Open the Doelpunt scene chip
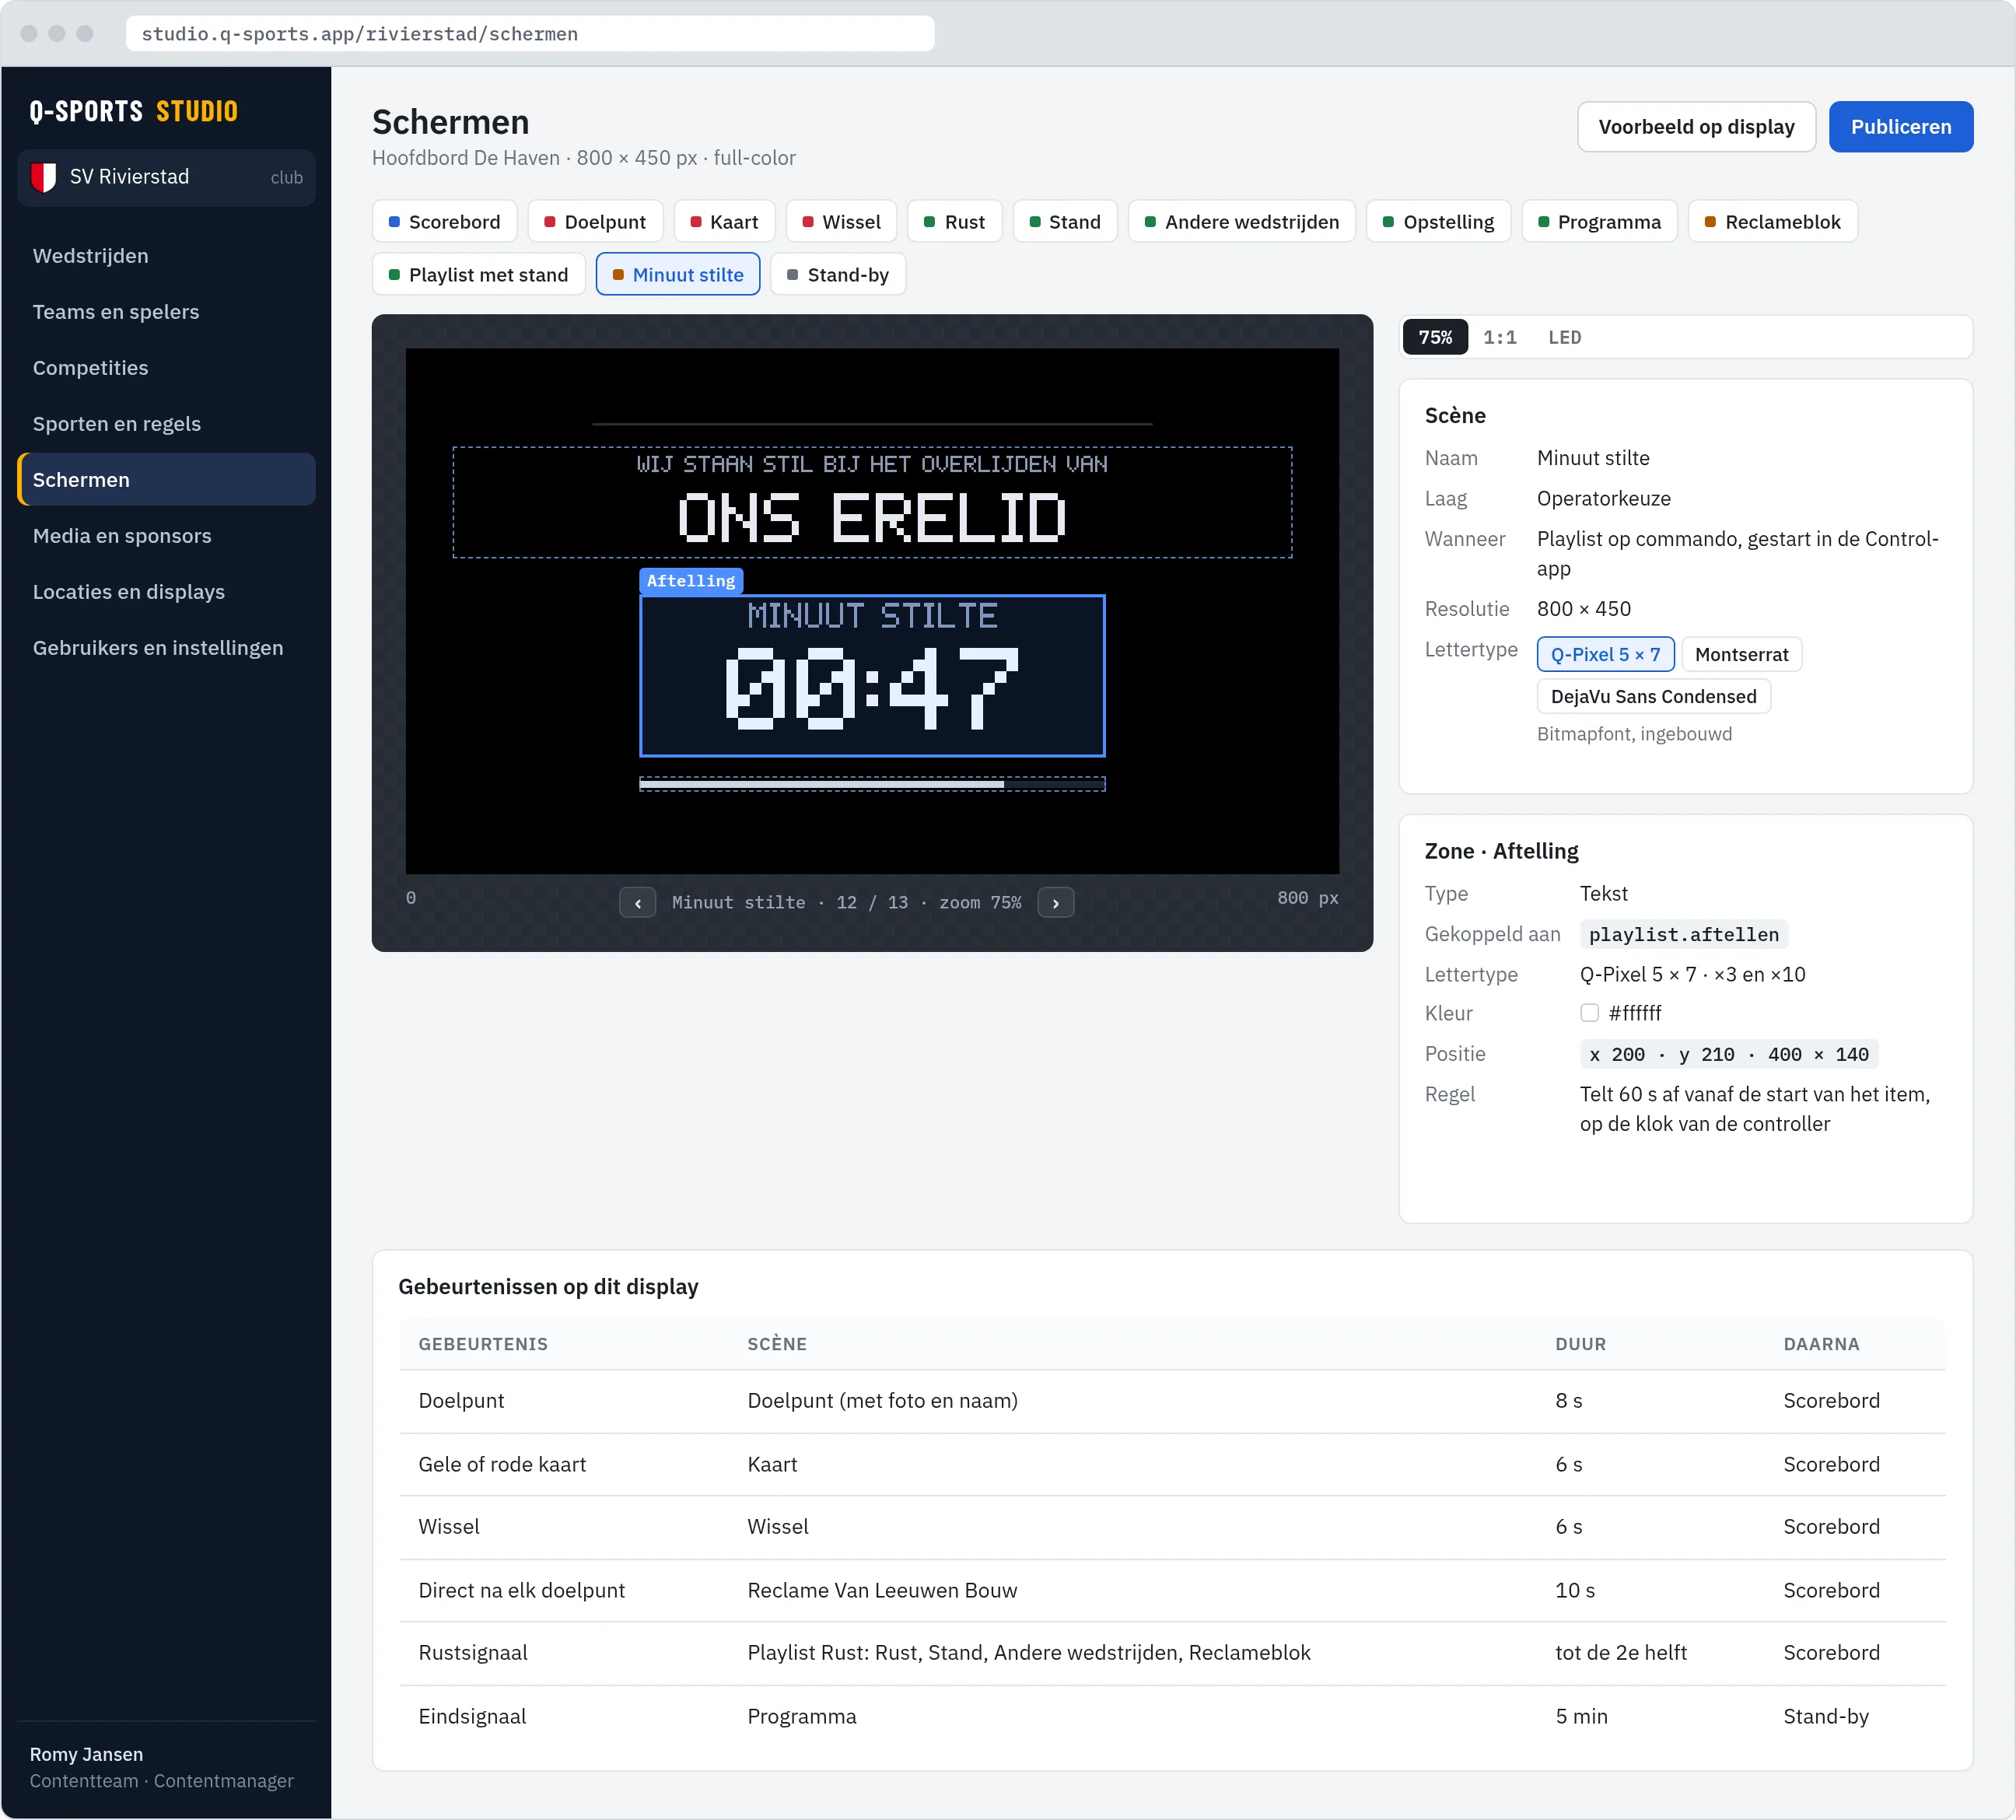Viewport: 2016px width, 1820px height. pyautogui.click(x=595, y=222)
